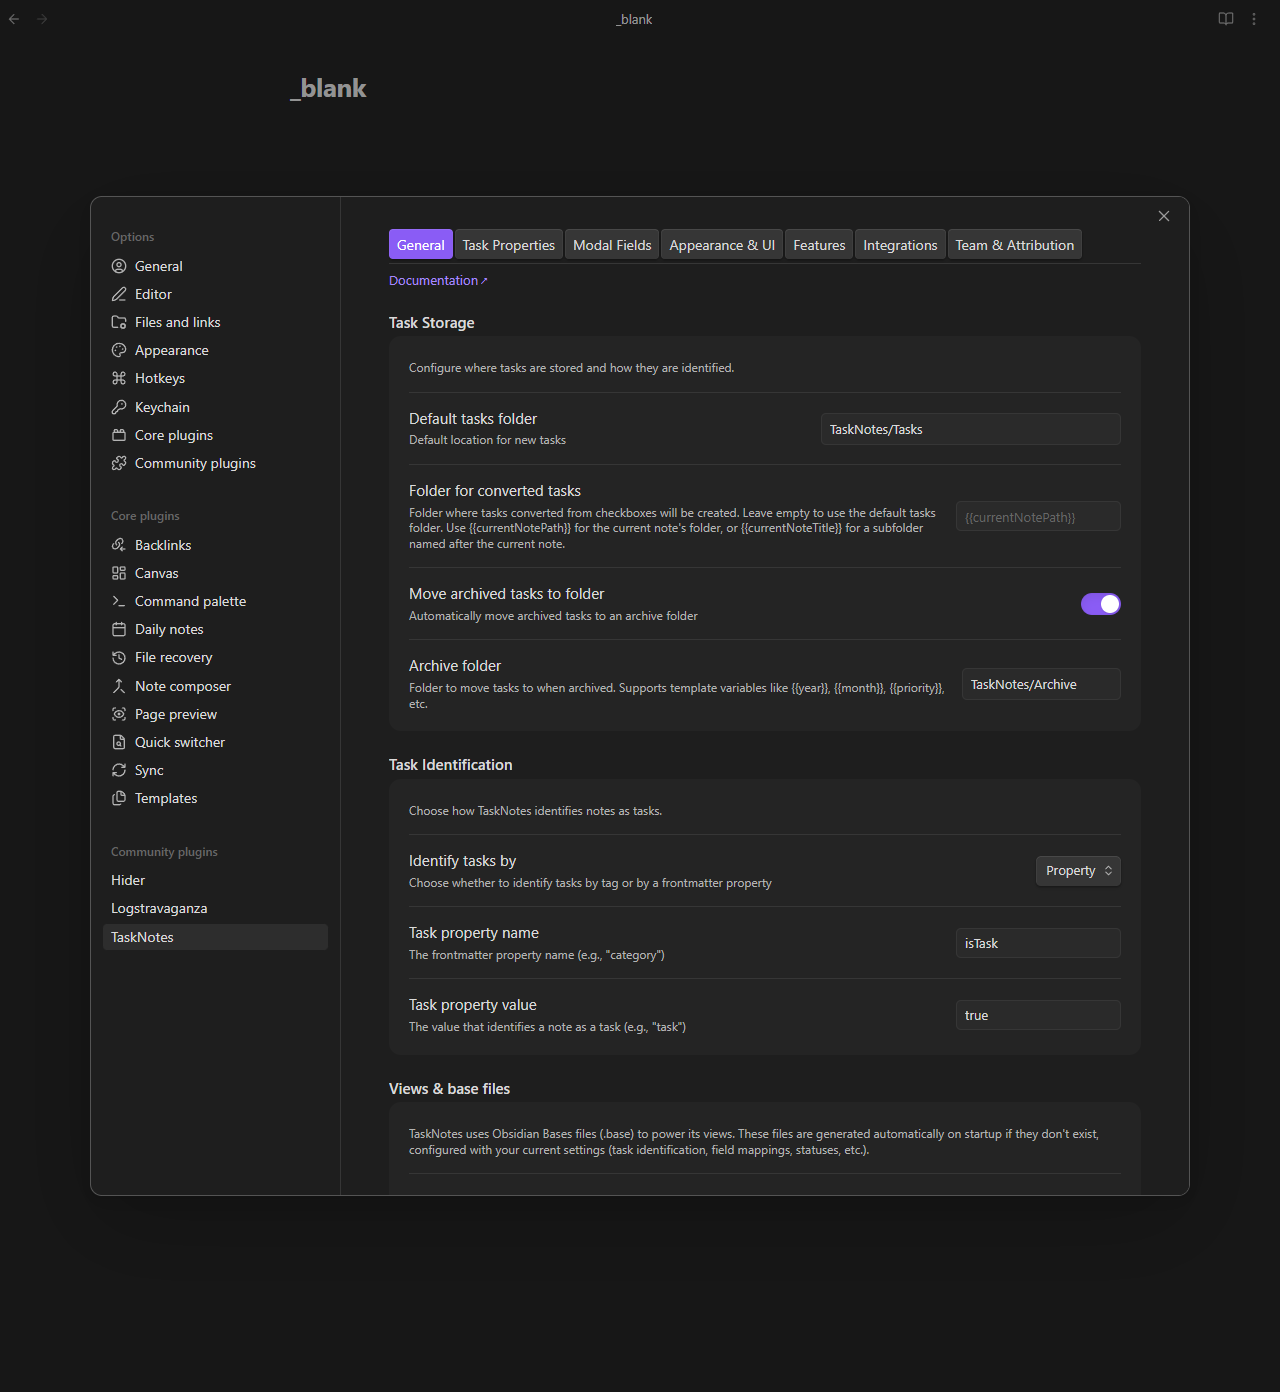
Task: Edit the Task property value field
Action: [1037, 1015]
